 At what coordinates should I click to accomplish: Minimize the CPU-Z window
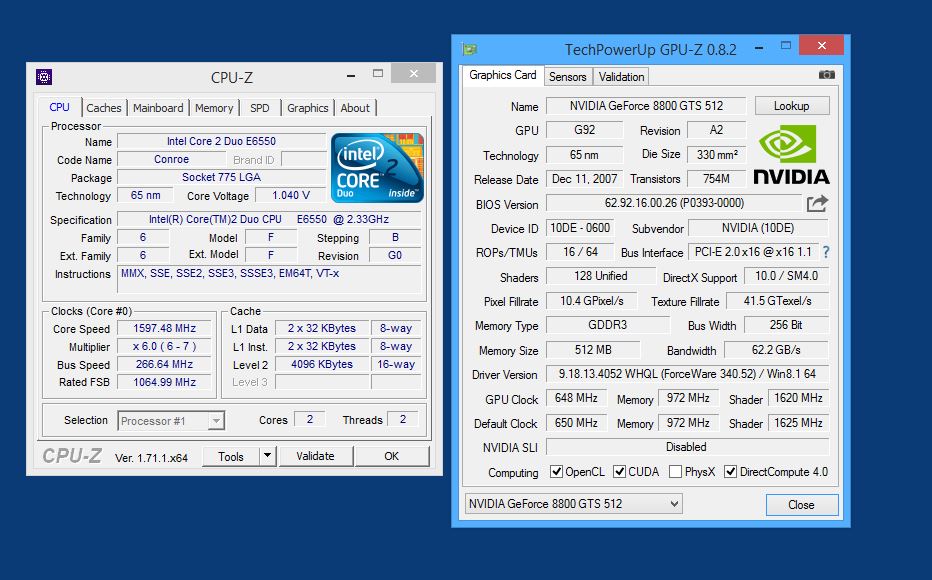tap(350, 76)
